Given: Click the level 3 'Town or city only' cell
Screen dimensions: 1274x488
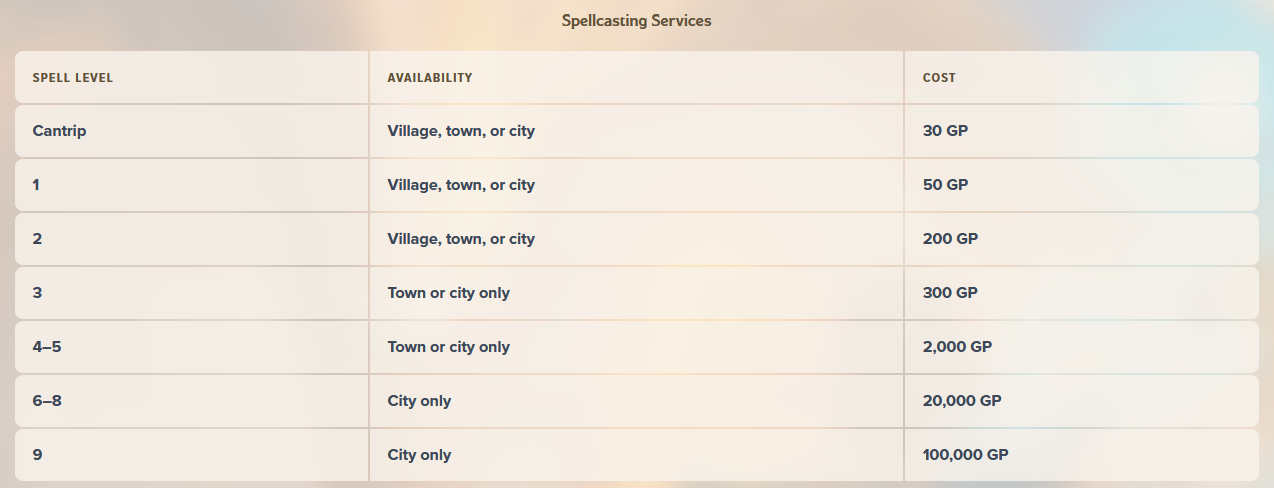Looking at the screenshot, I should point(636,293).
